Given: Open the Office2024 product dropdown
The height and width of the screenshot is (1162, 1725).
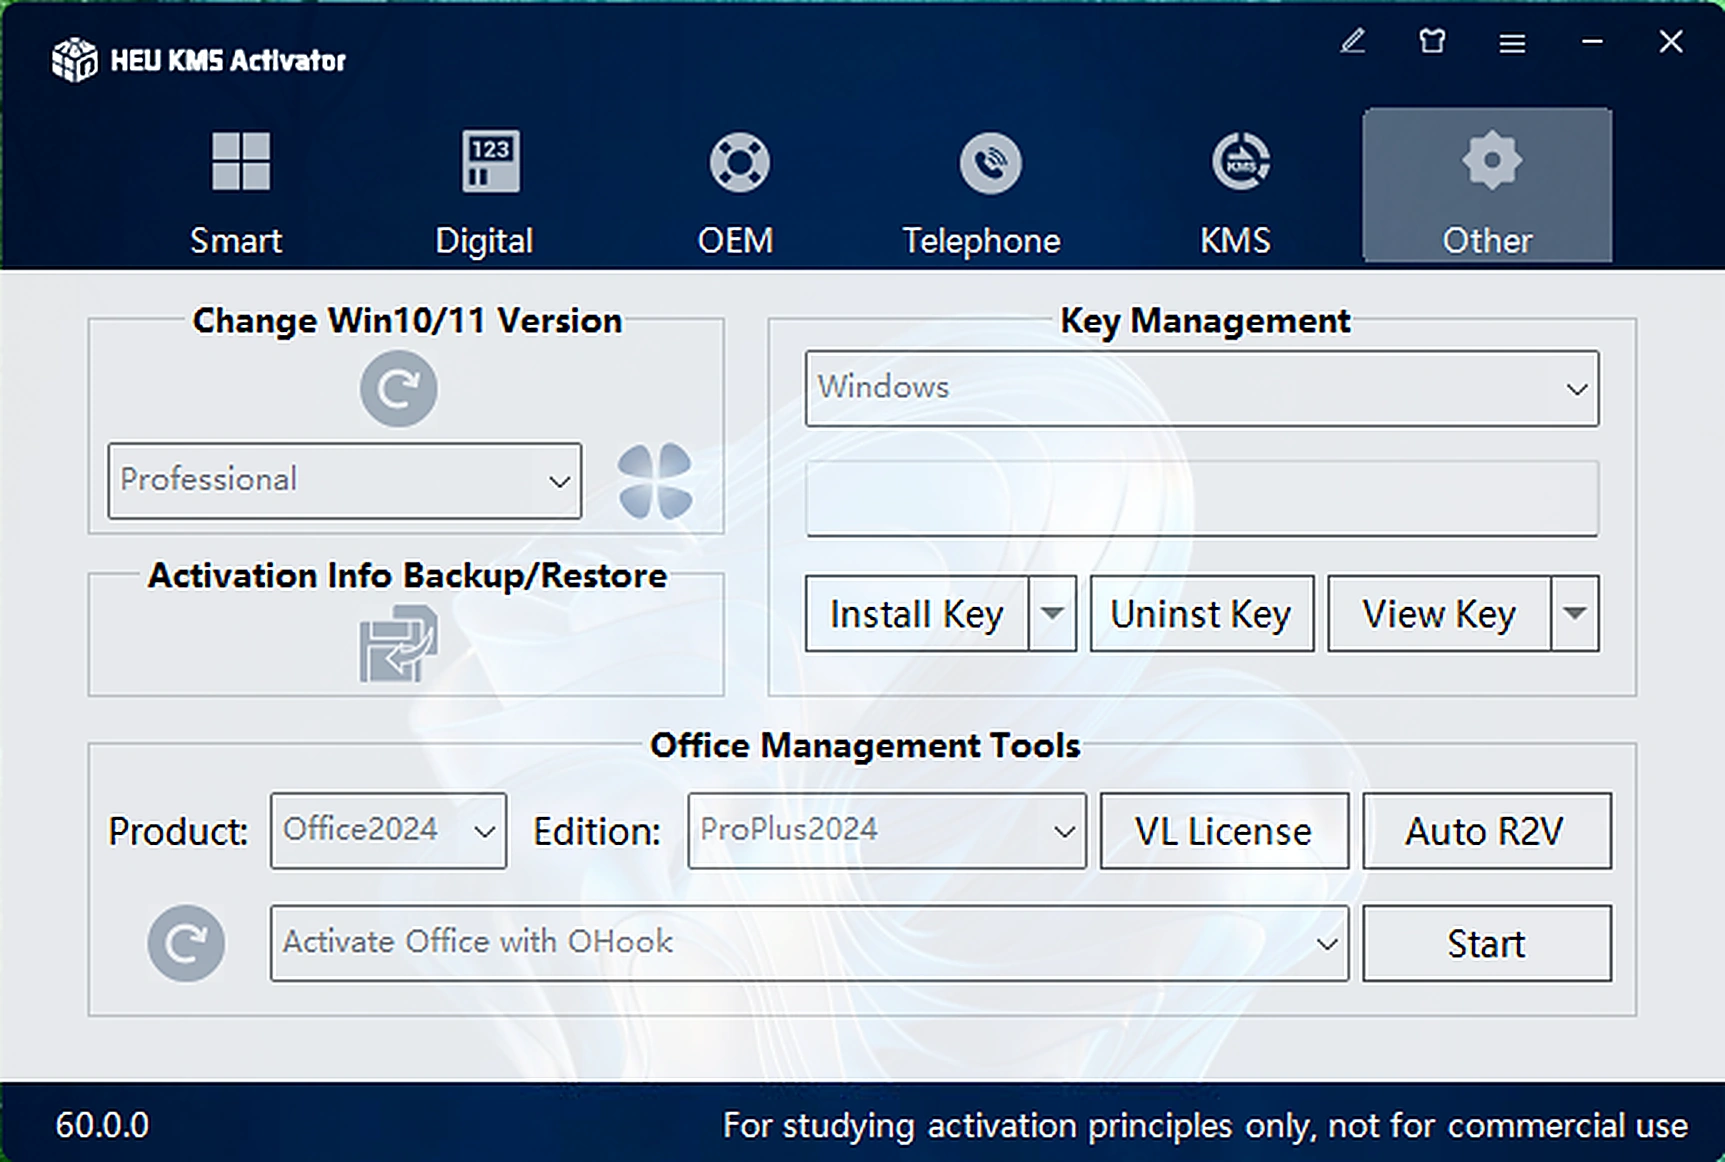Looking at the screenshot, I should click(x=388, y=831).
